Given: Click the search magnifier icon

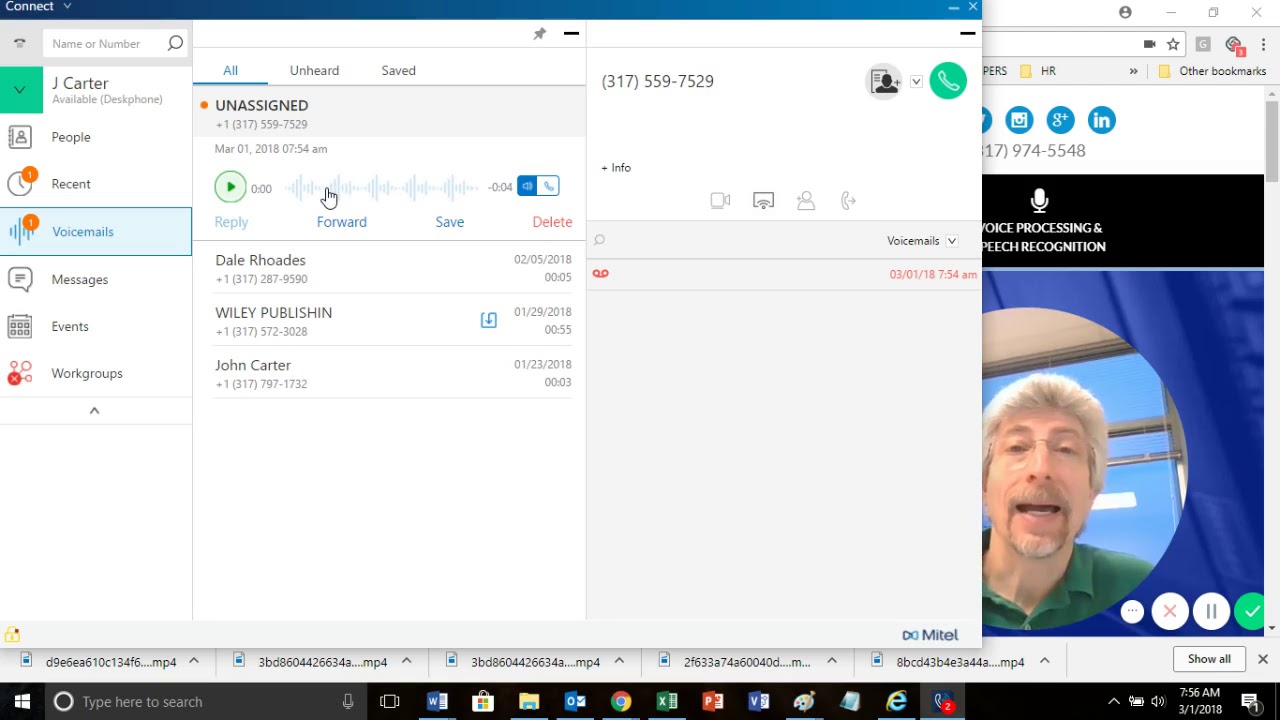Looking at the screenshot, I should pos(175,43).
